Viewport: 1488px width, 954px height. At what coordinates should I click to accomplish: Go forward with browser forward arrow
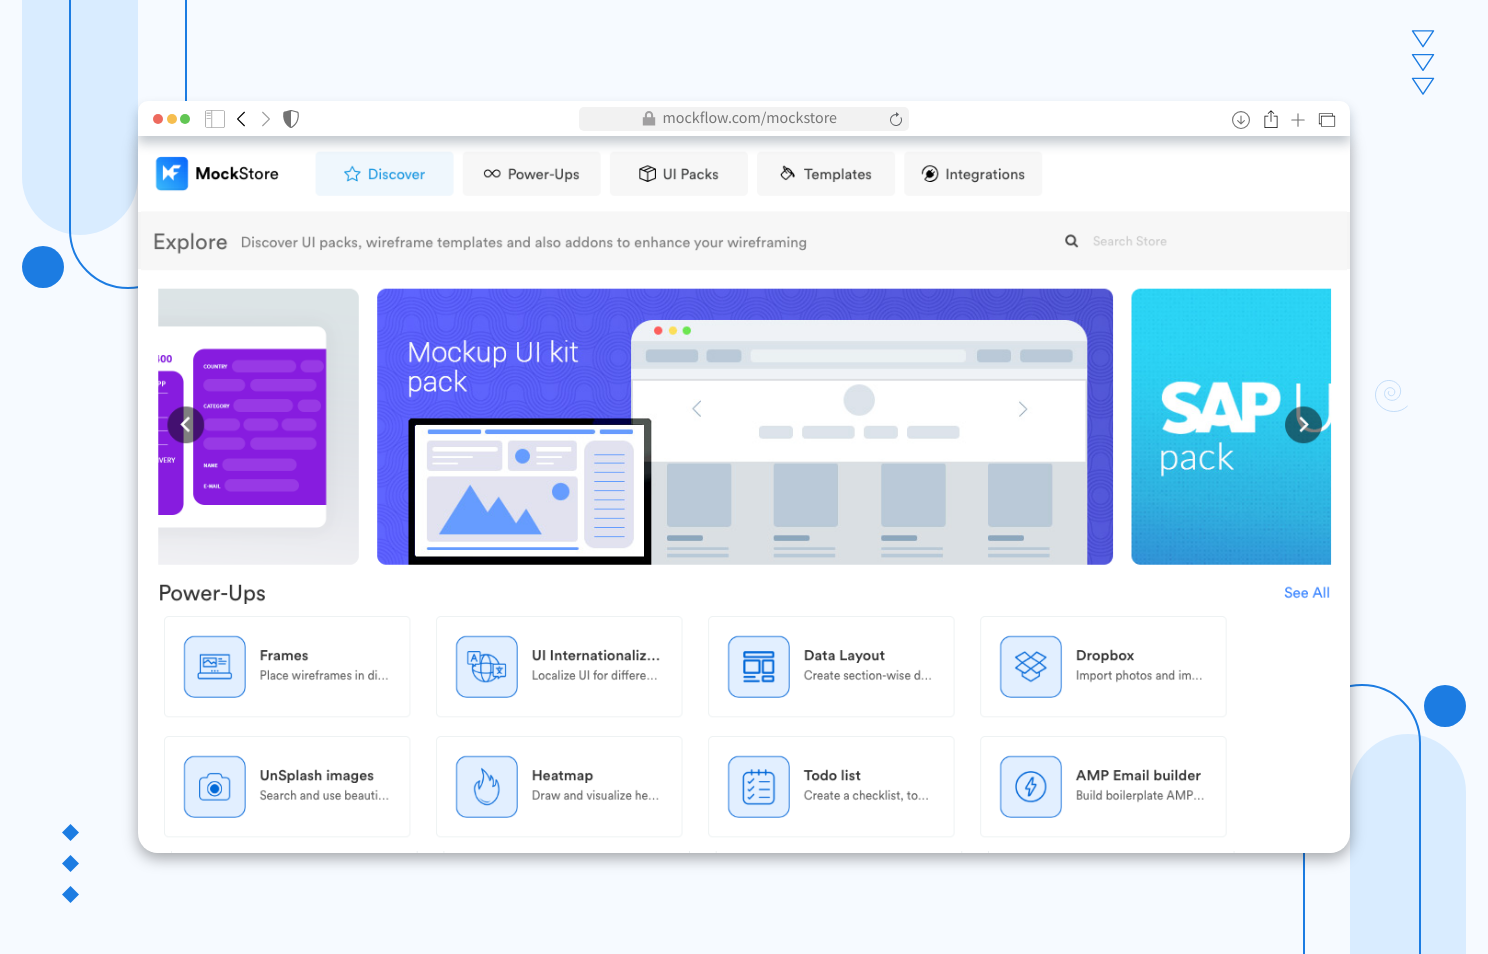[x=266, y=119]
